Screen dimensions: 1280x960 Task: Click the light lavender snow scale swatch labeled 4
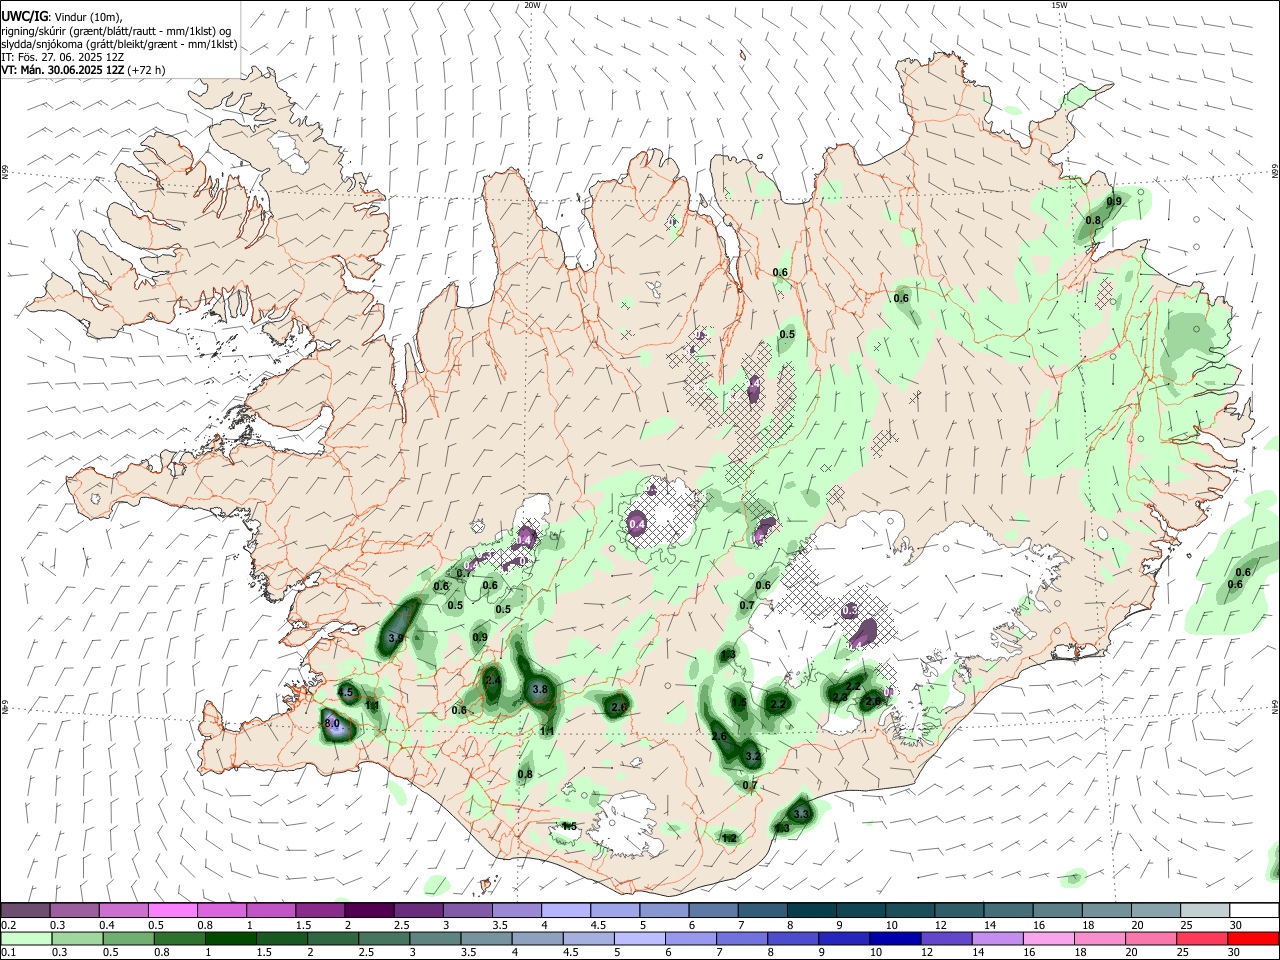tap(564, 911)
